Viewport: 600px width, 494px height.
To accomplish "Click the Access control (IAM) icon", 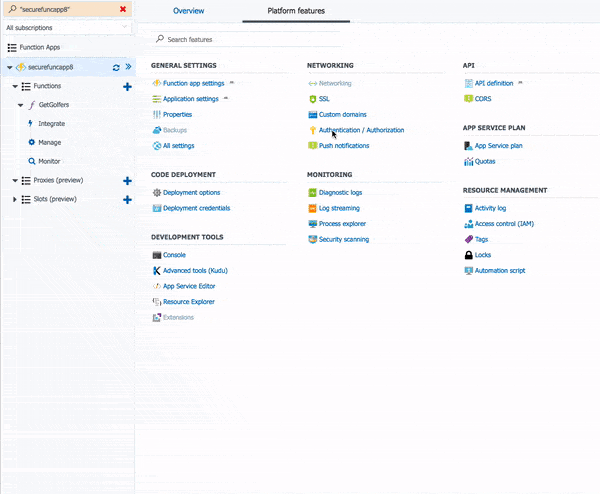I will [x=468, y=224].
